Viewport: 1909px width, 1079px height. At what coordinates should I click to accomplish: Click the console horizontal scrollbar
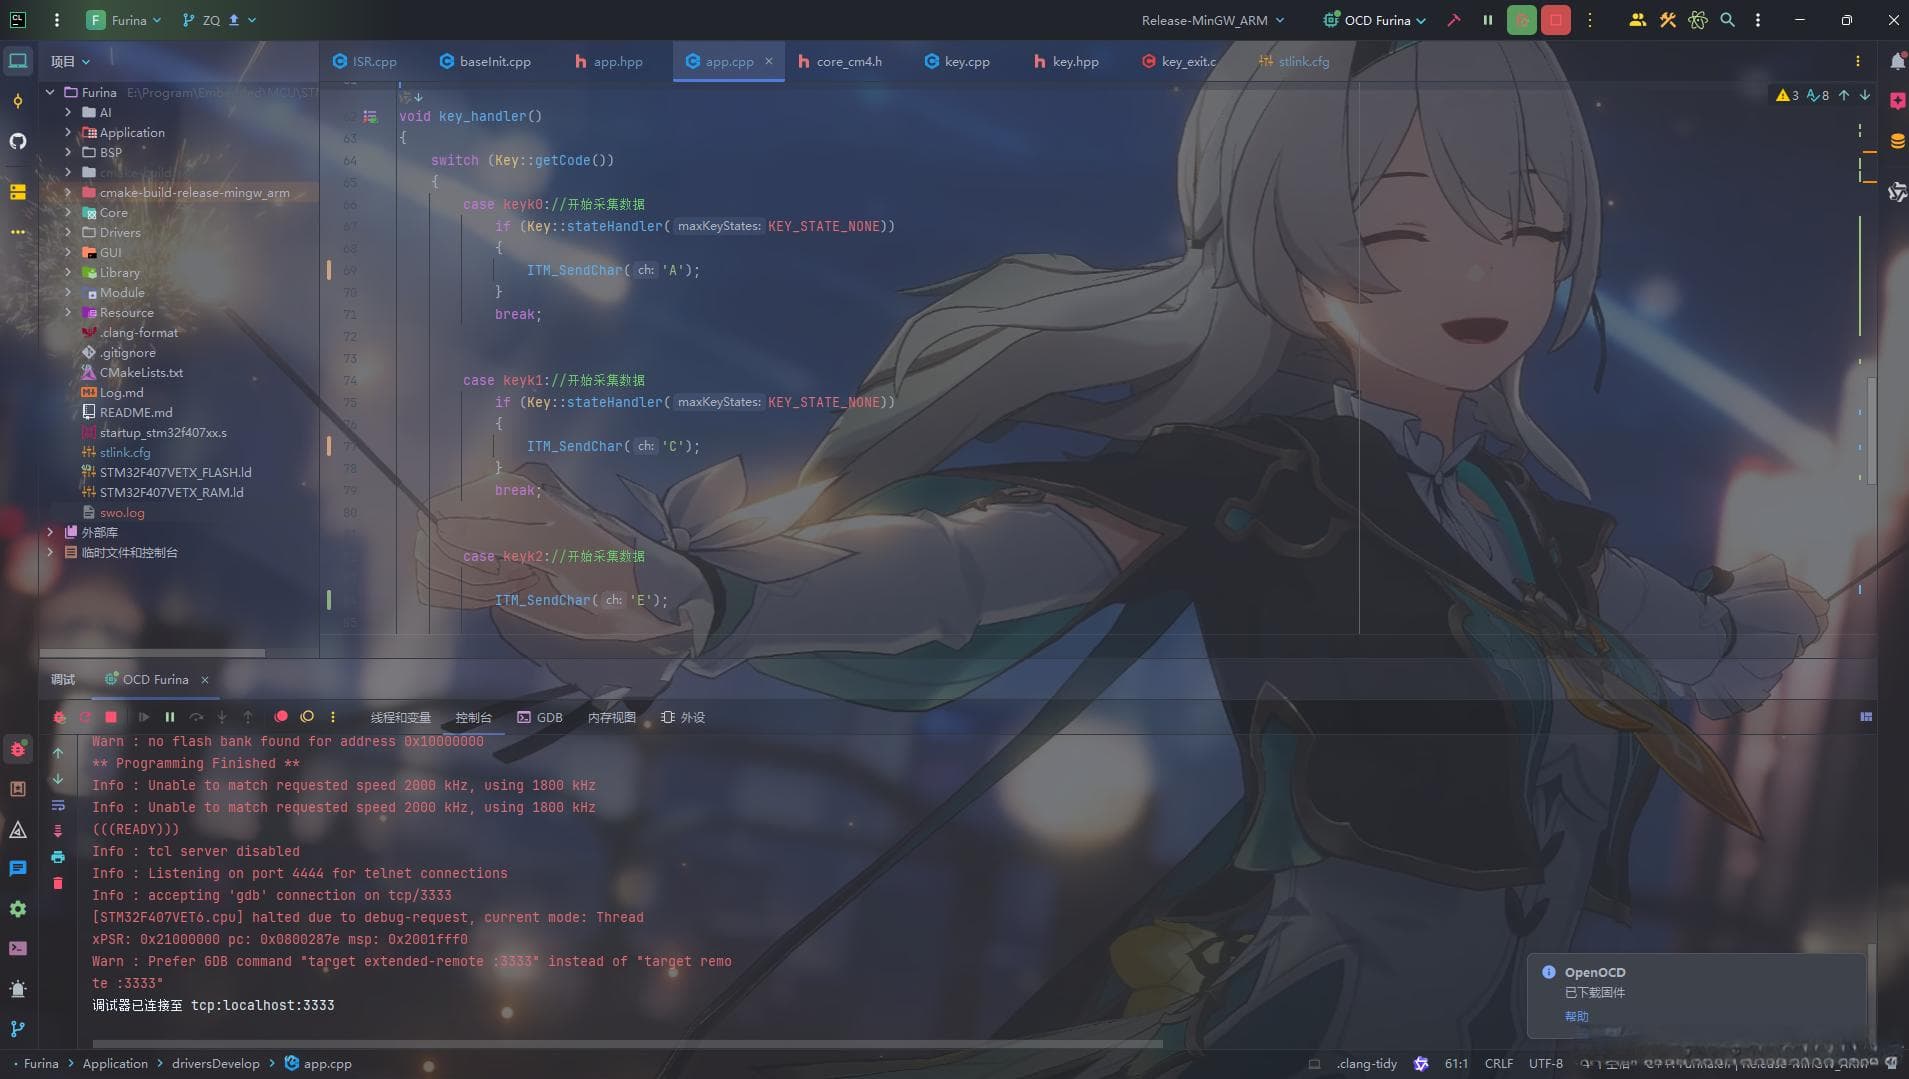click(x=627, y=1044)
